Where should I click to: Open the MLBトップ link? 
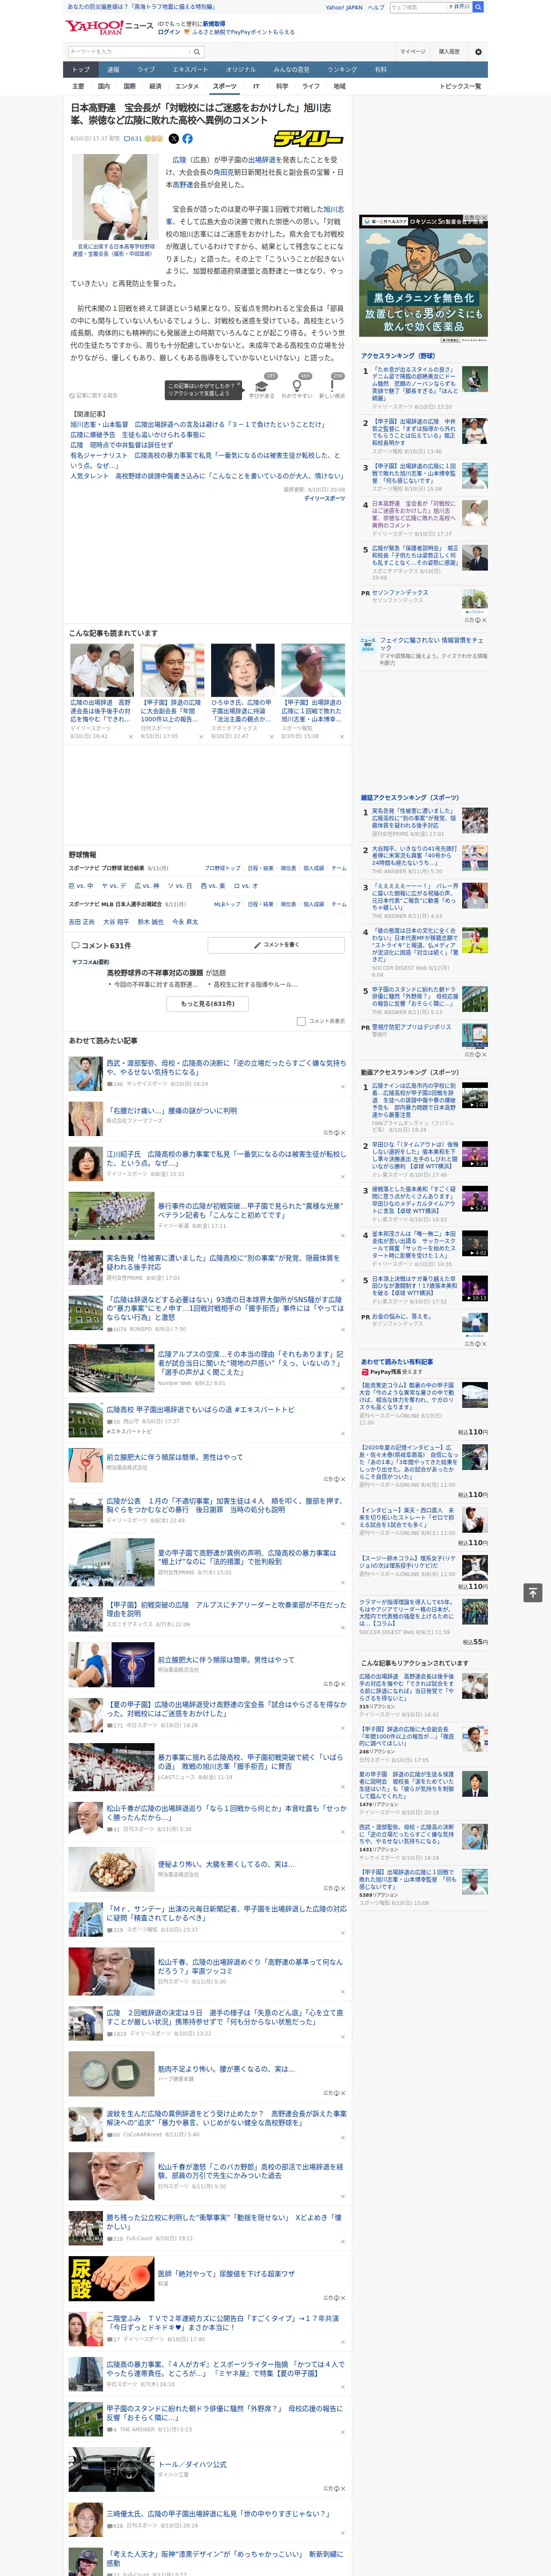click(x=227, y=904)
